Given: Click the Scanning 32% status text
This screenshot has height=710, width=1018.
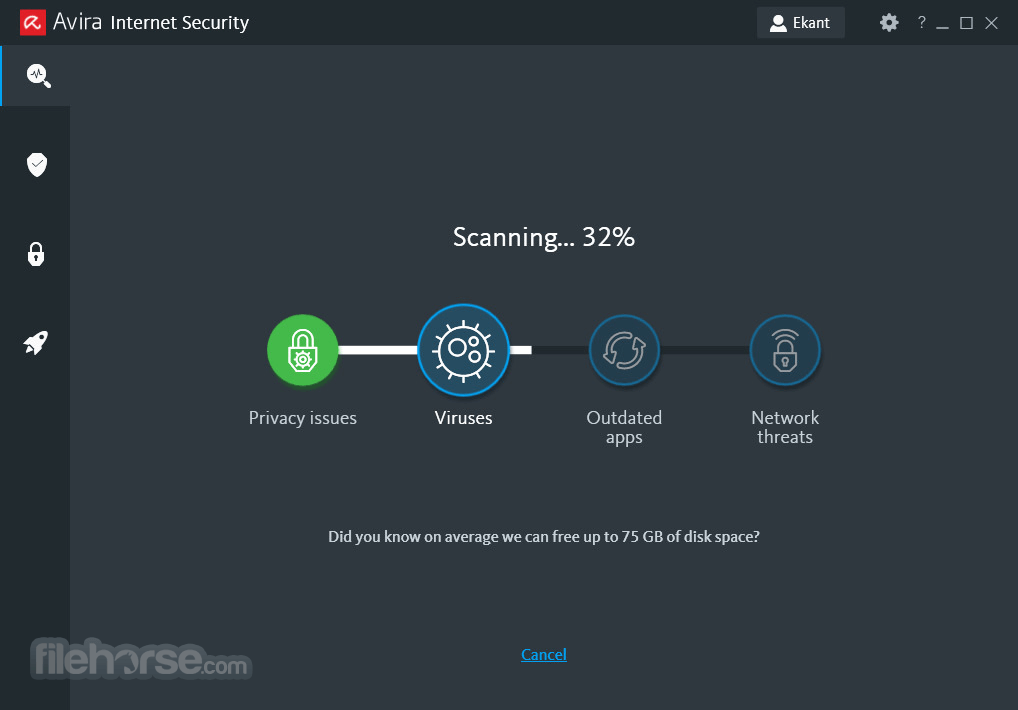Looking at the screenshot, I should (544, 238).
